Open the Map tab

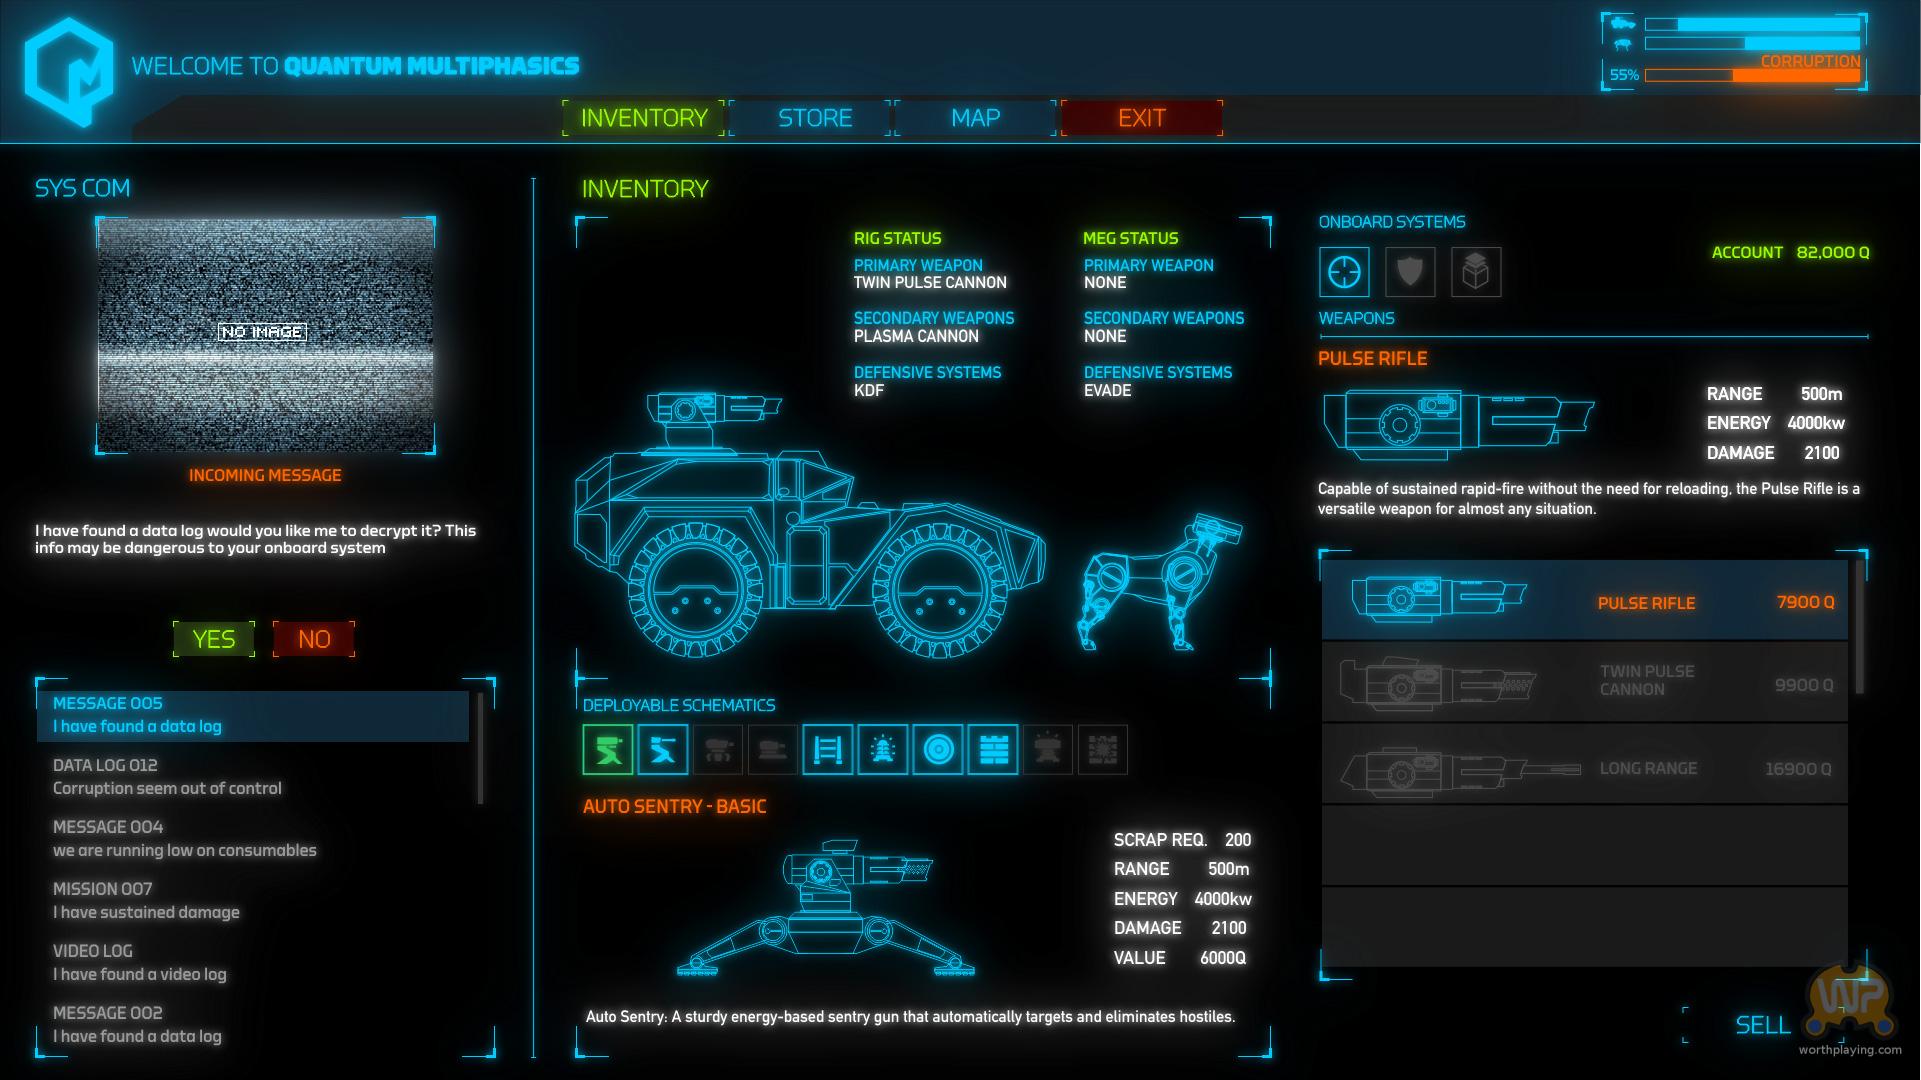tap(975, 118)
